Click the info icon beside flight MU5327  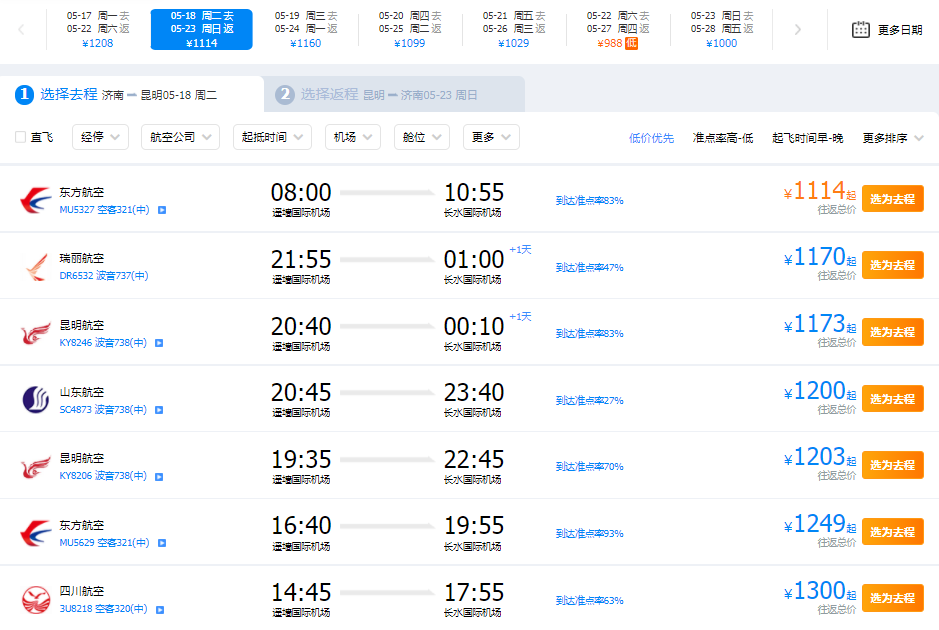[x=162, y=210]
